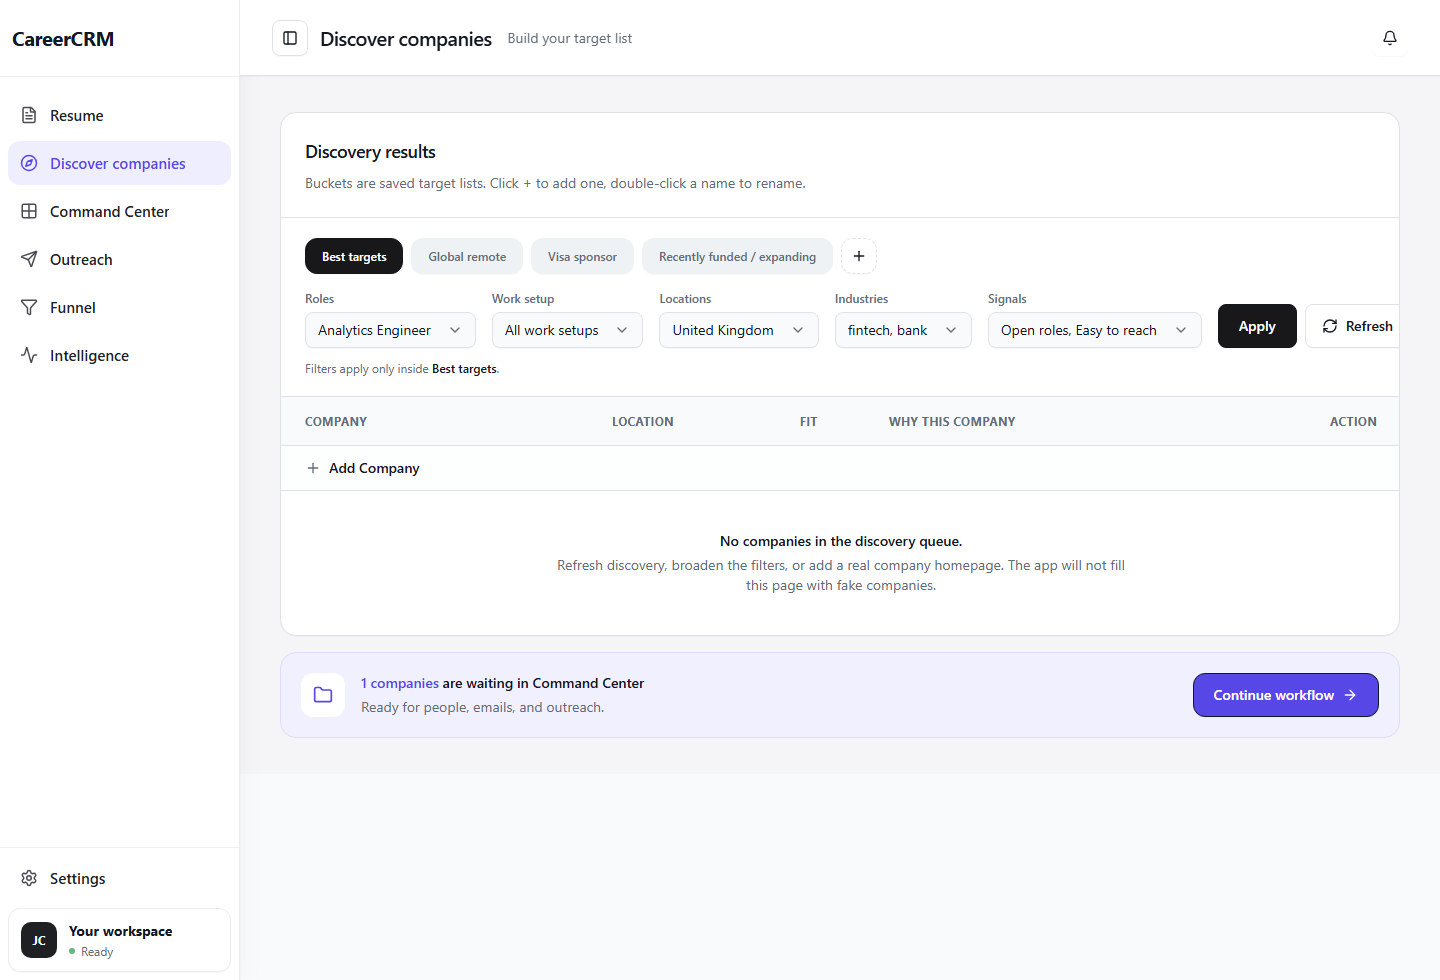Go to Command Center in sidebar
Viewport: 1440px width, 980px height.
coord(119,211)
